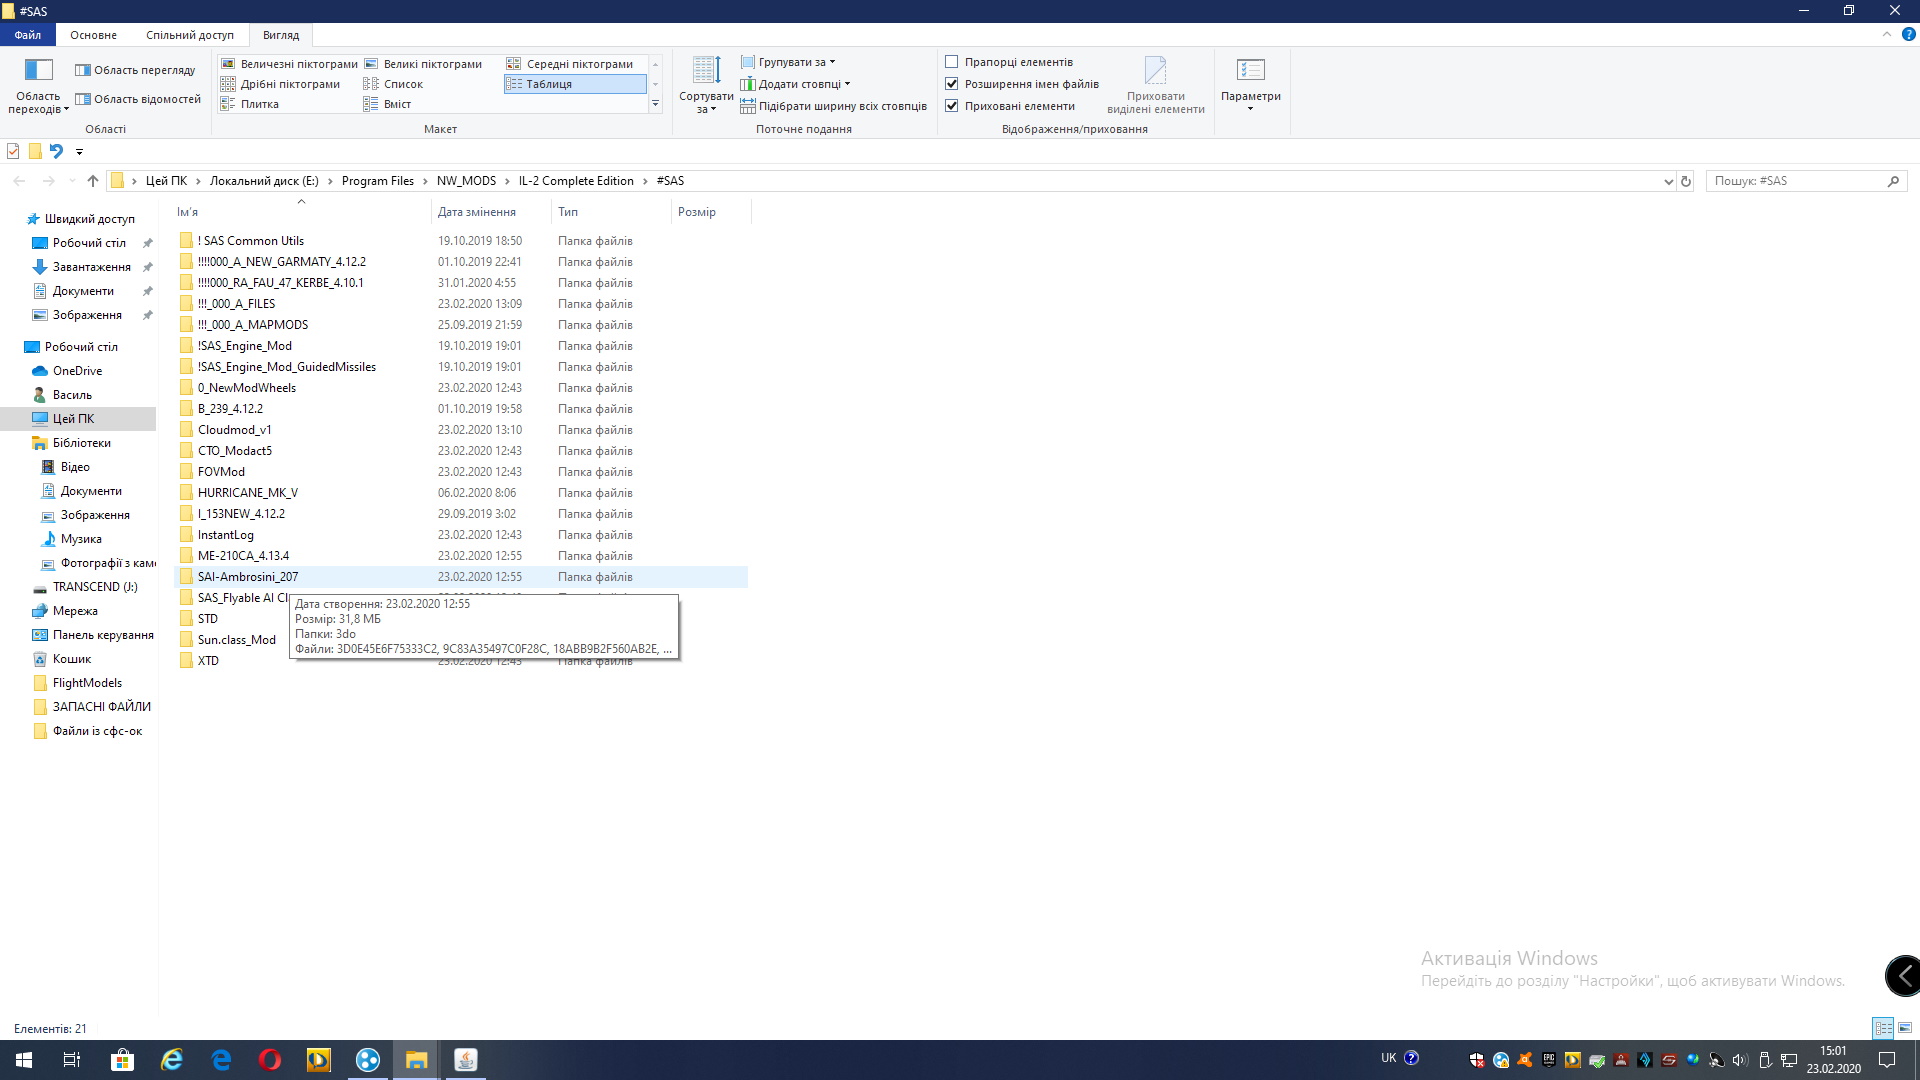Open the Файл menu tab
Image resolution: width=1920 pixels, height=1080 pixels.
coord(28,35)
